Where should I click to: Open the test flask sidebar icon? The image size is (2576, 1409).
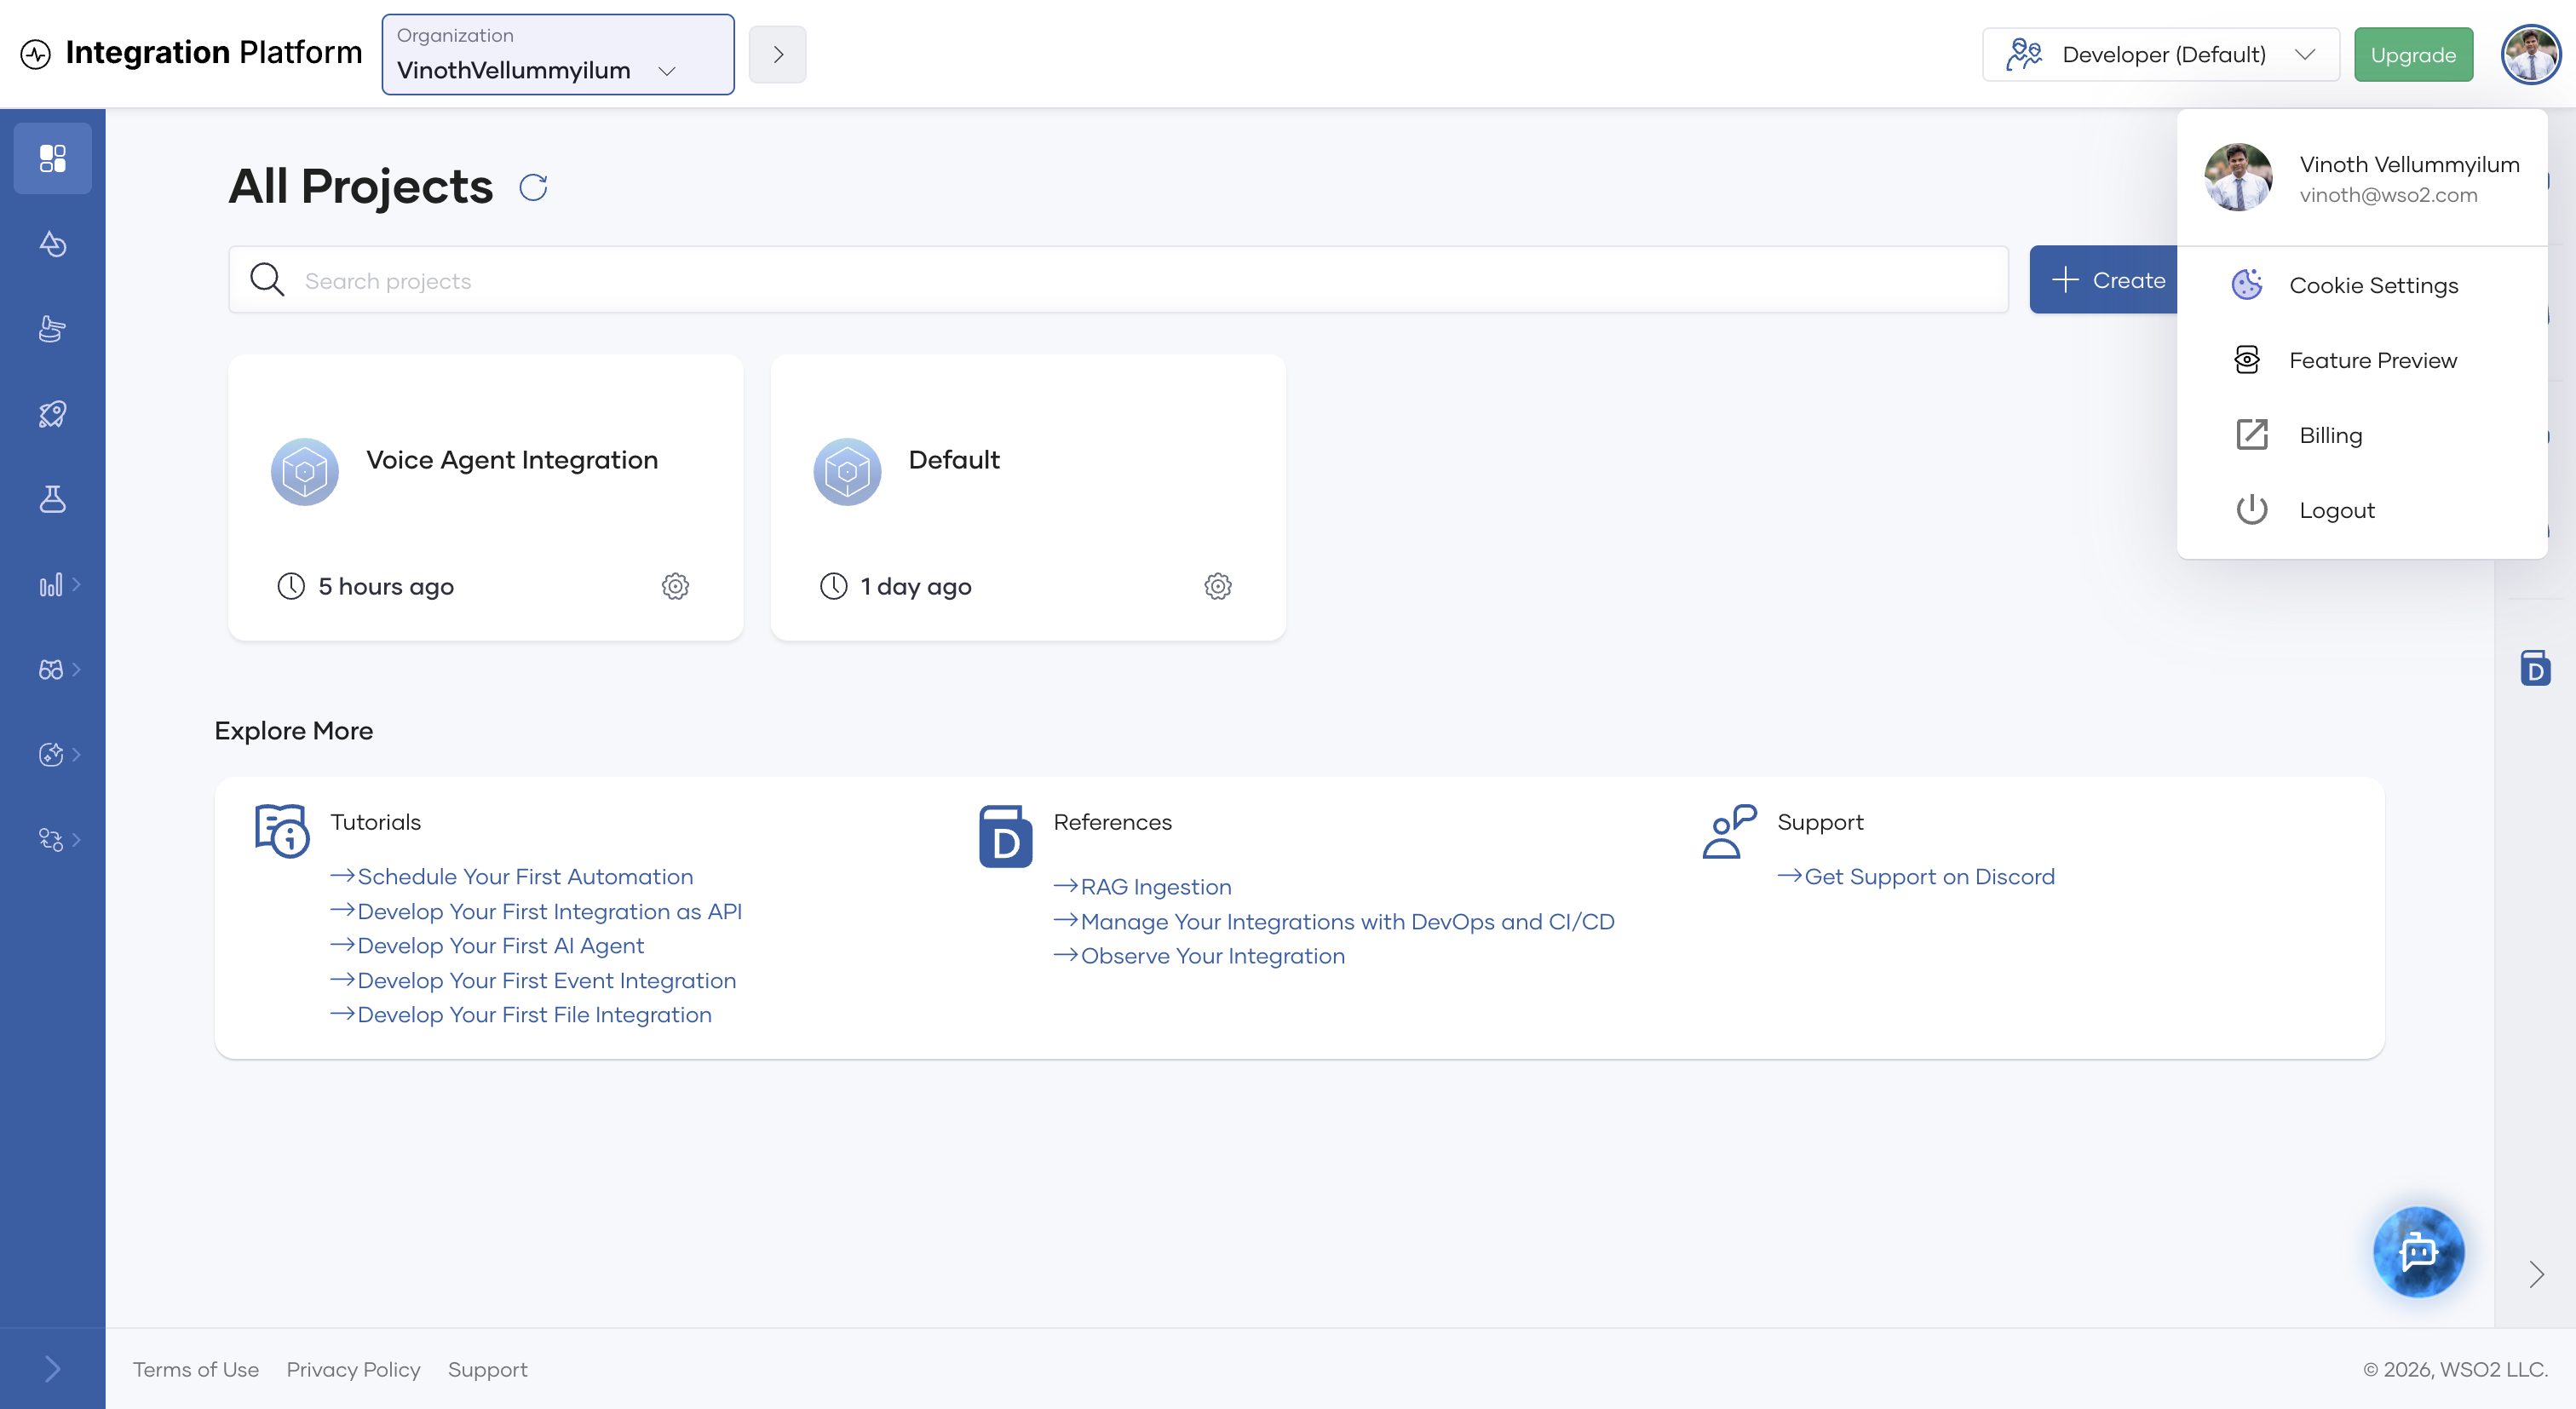coord(52,499)
